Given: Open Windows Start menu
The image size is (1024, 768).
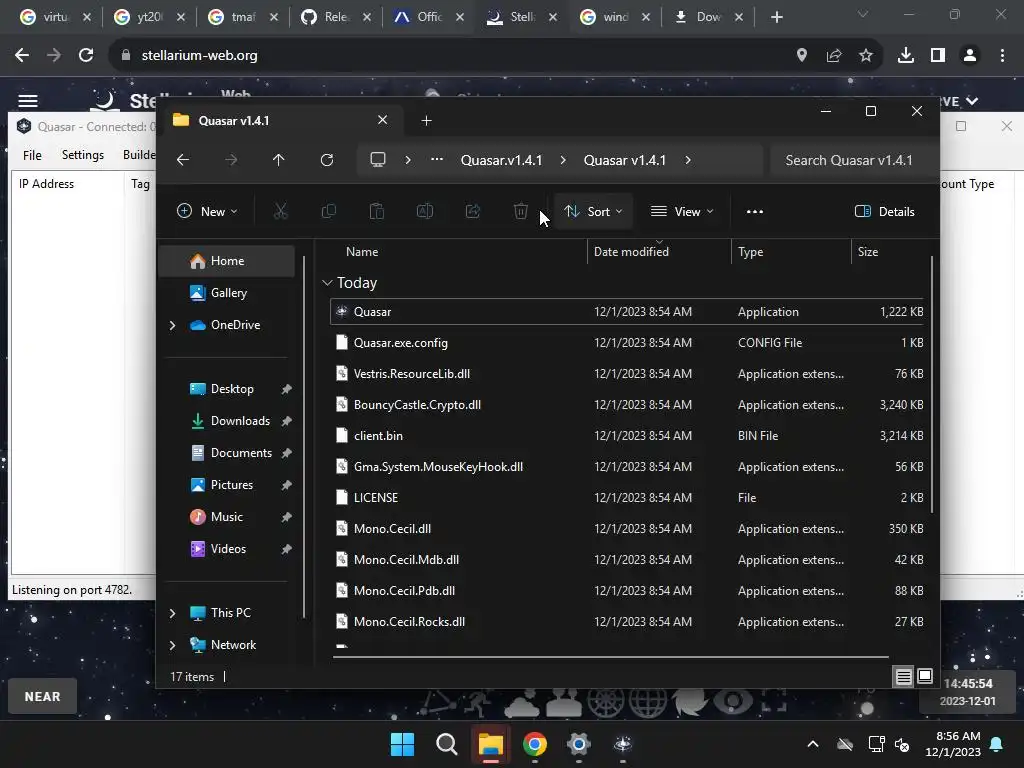Looking at the screenshot, I should pyautogui.click(x=402, y=744).
